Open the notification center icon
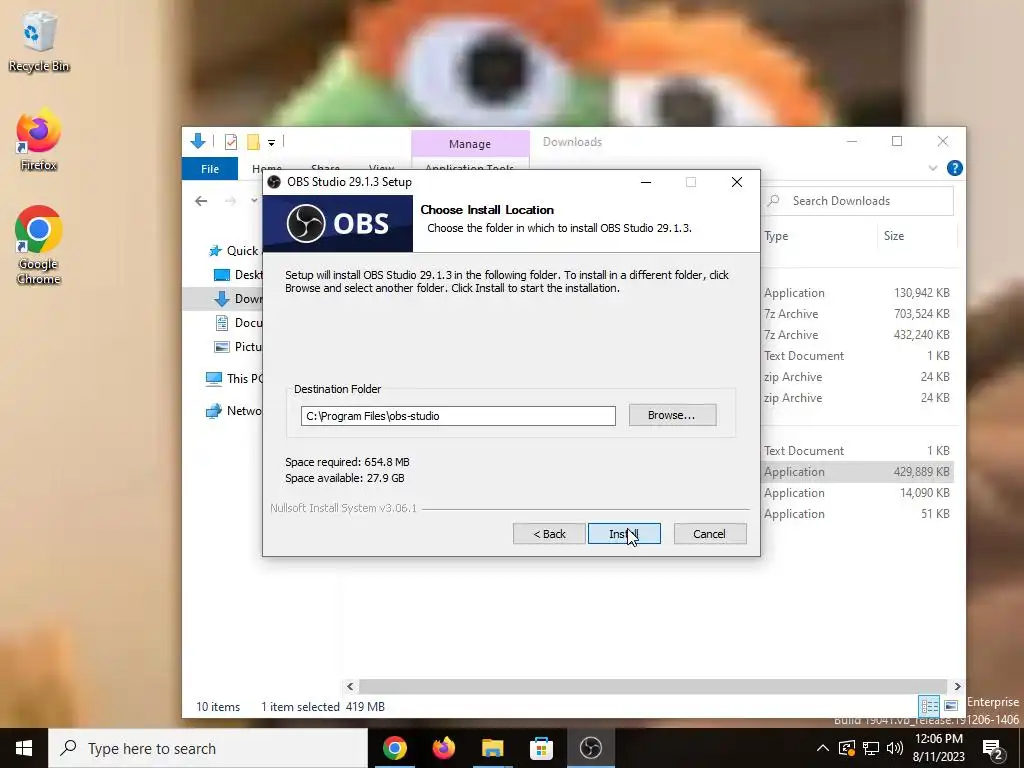 (993, 749)
